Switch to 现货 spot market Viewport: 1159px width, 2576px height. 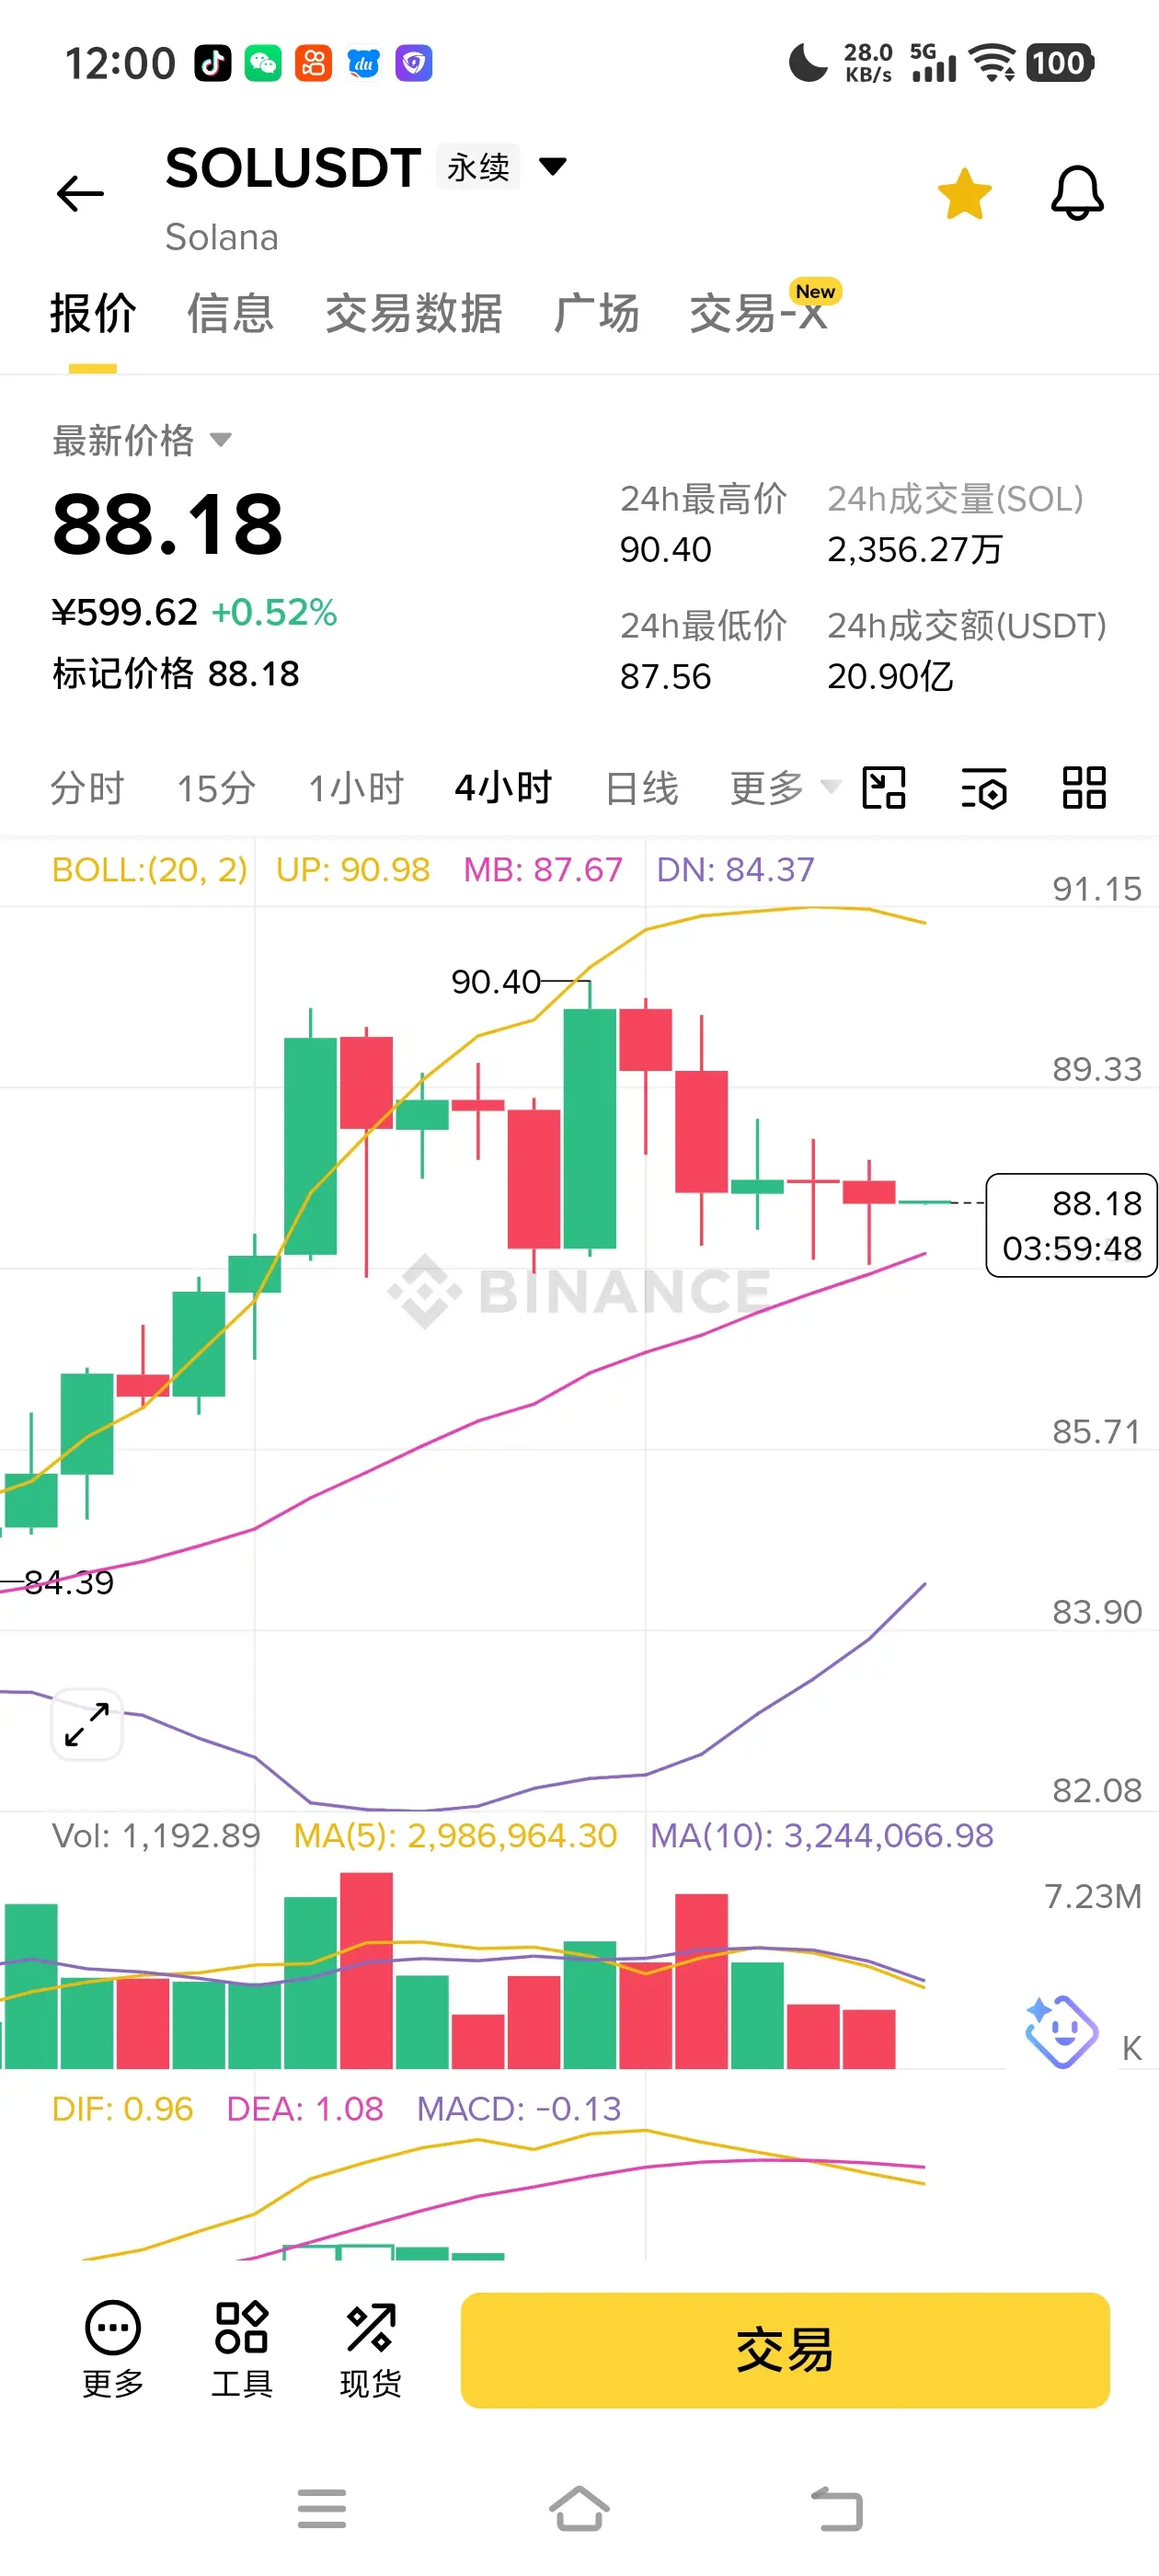[371, 2350]
